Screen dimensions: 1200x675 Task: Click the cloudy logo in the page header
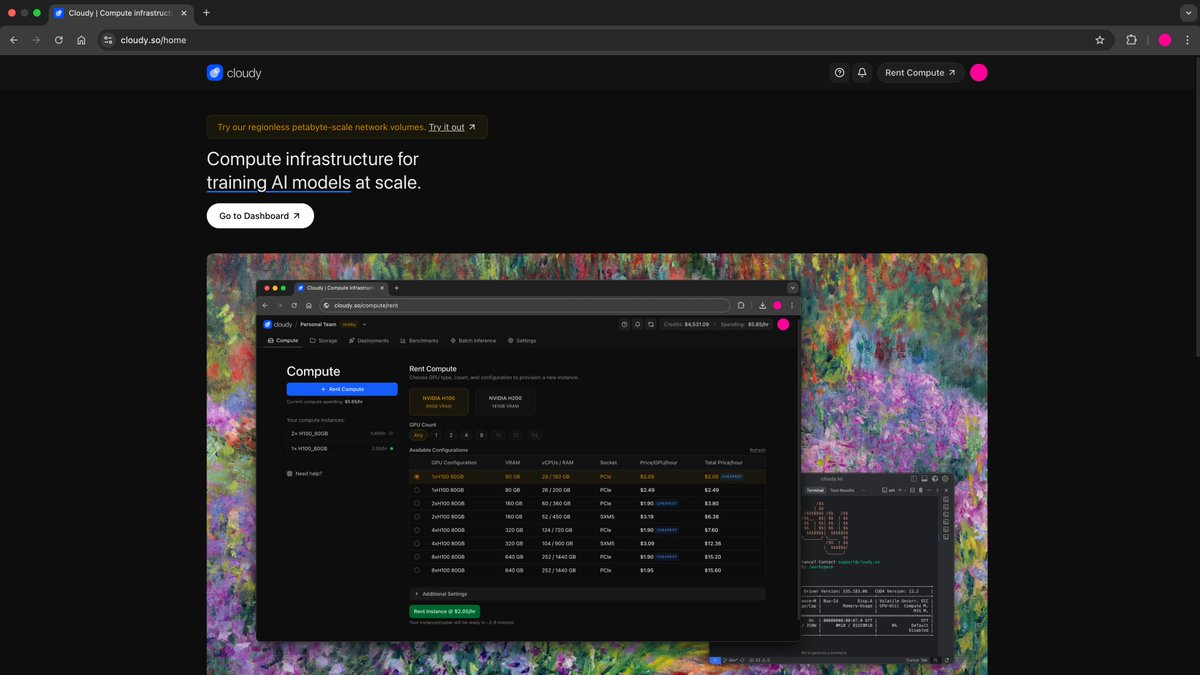(234, 73)
